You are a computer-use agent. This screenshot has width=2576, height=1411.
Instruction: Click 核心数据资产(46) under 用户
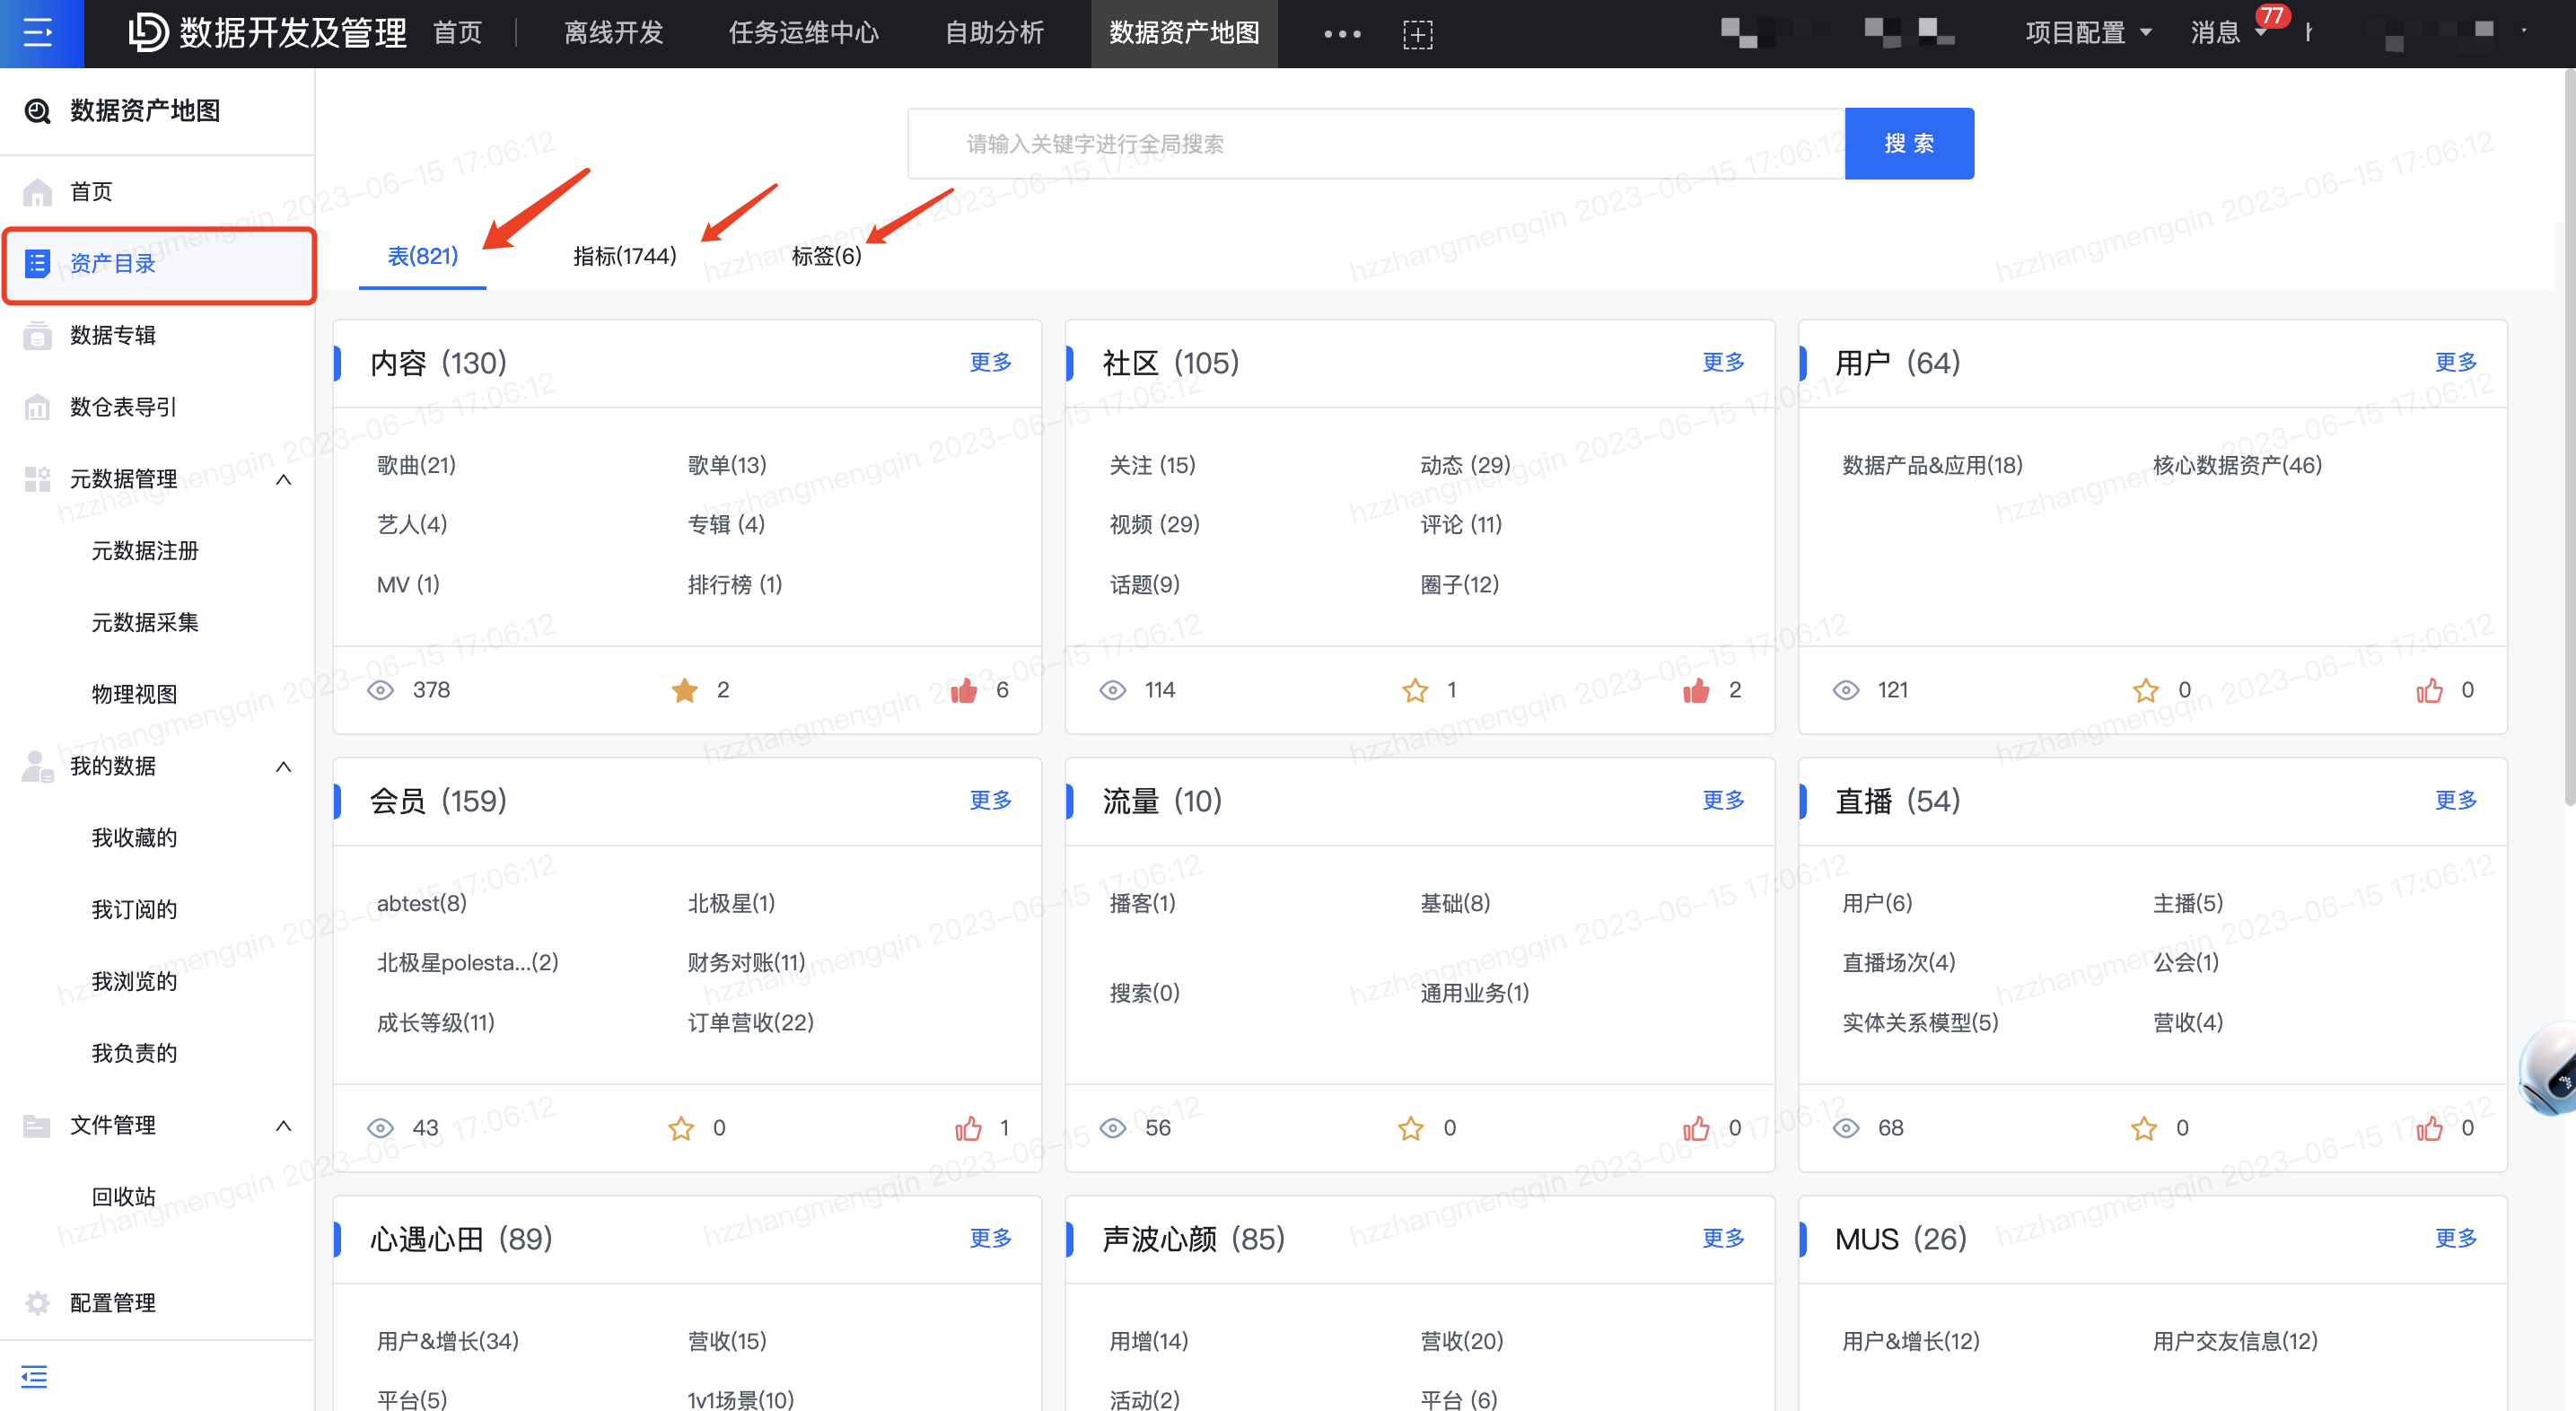point(2237,465)
